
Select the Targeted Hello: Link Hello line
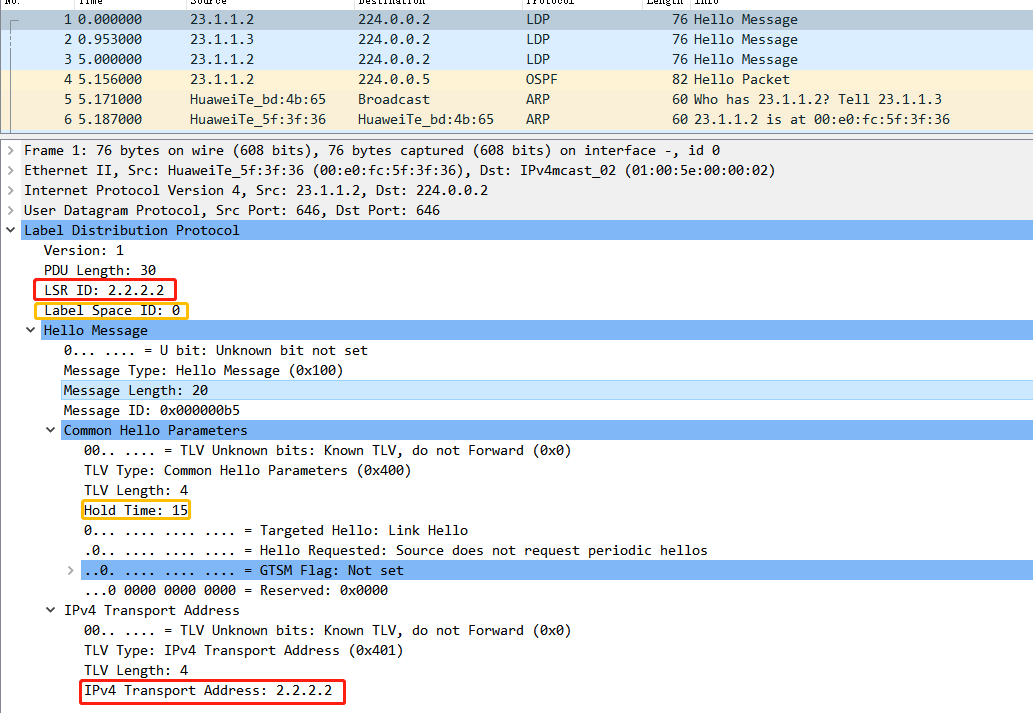(x=276, y=530)
